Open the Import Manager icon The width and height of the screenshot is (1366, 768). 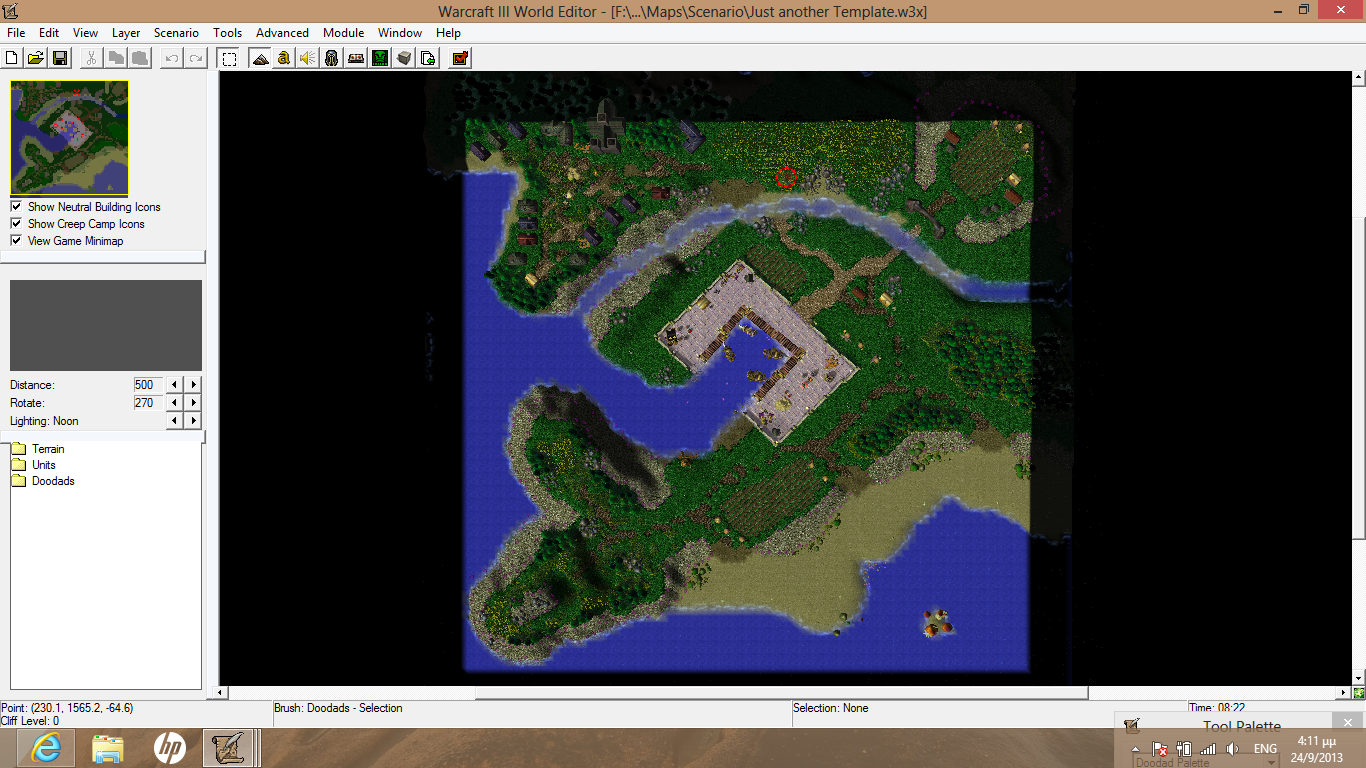(428, 58)
